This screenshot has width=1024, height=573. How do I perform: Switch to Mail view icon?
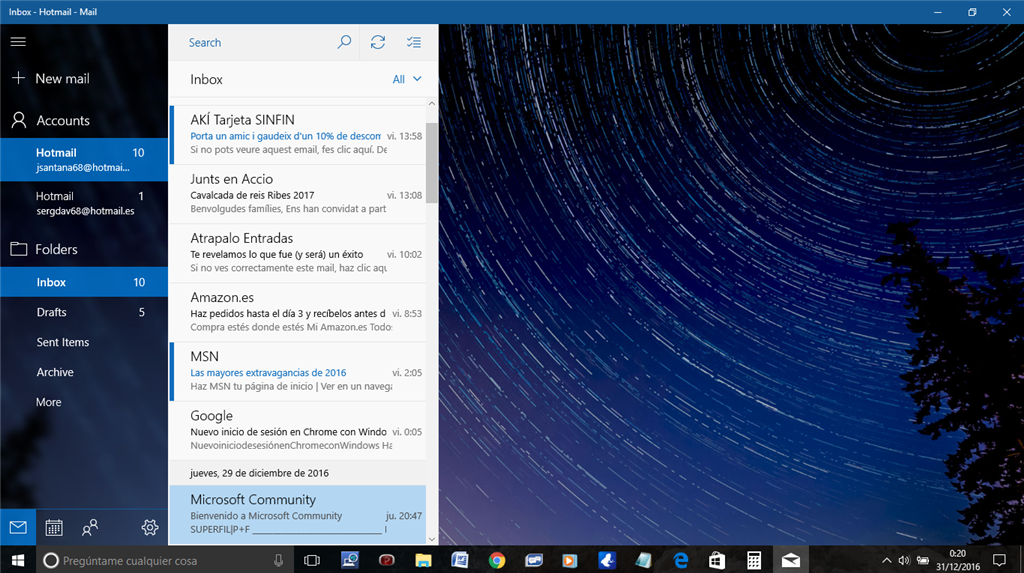tap(18, 527)
